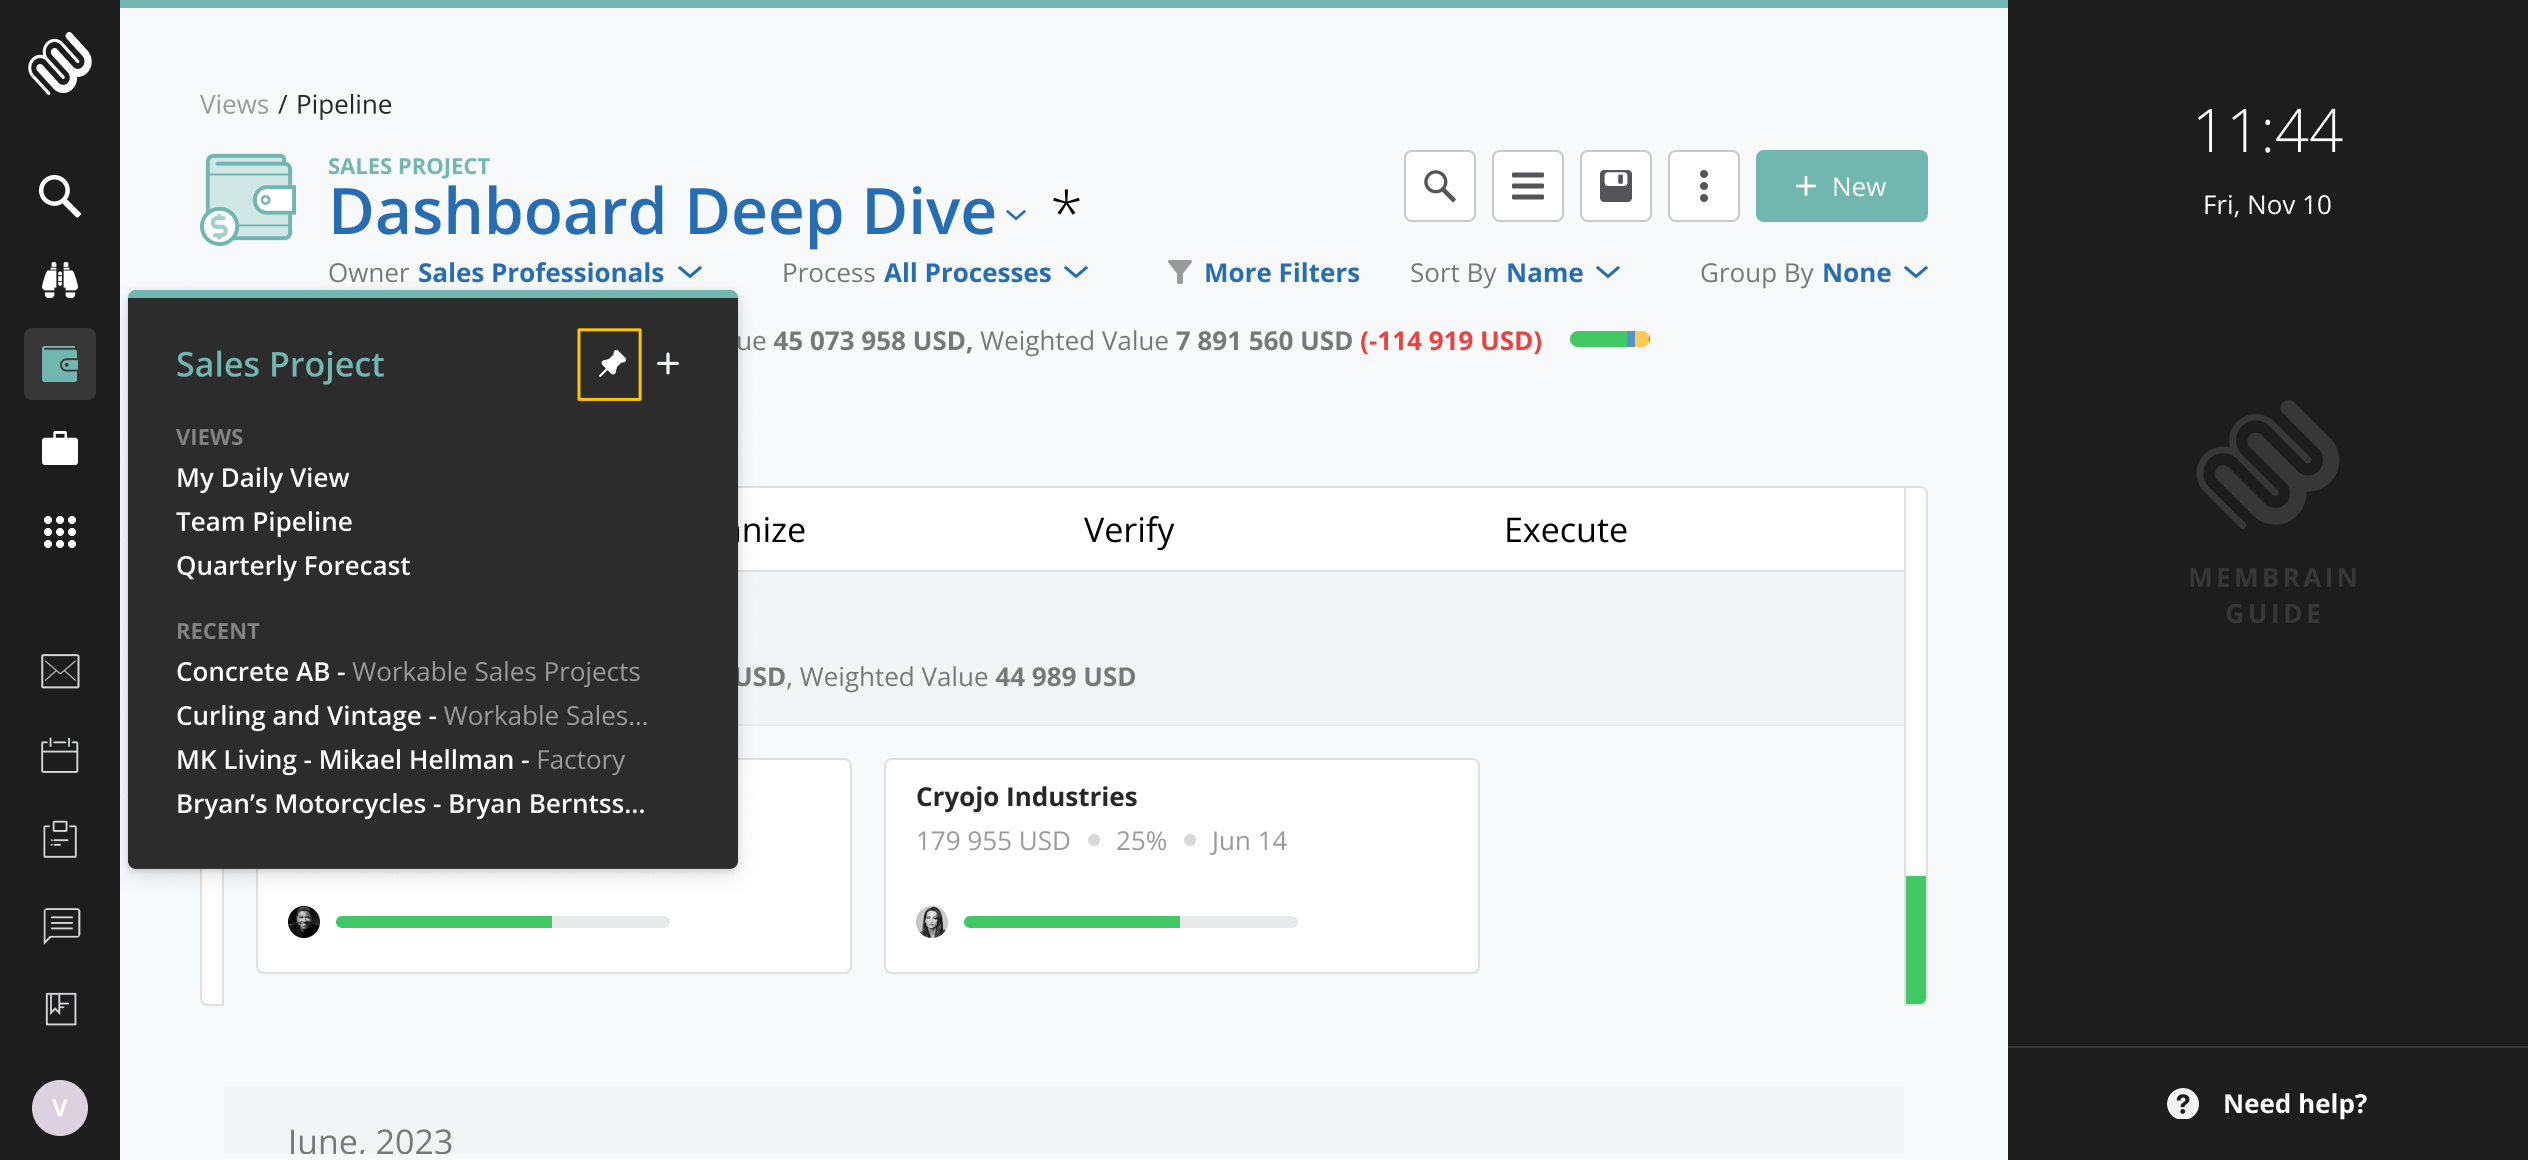Click Cryojo Industries green progress bar
Viewport: 2528px width, 1160px height.
coord(1130,922)
